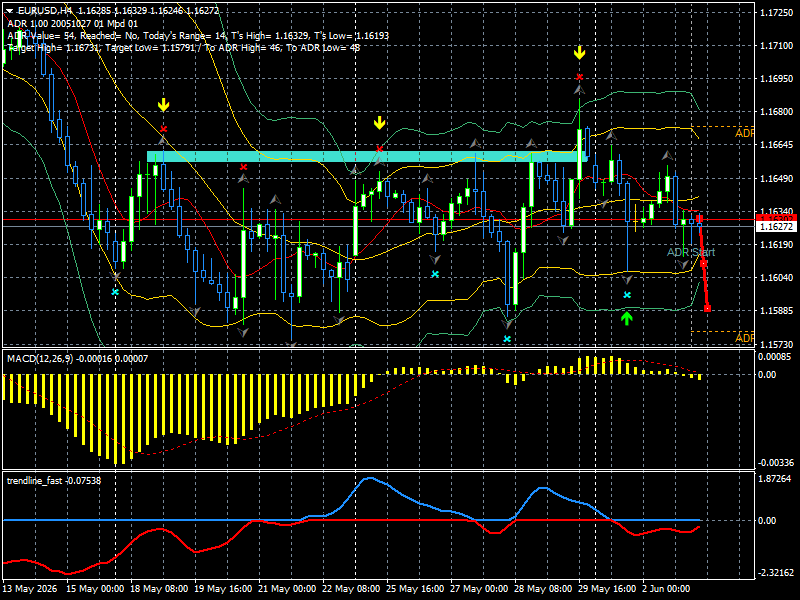The width and height of the screenshot is (800, 600).
Task: Select the cyan horizontal resistance zone rectangle
Action: 366,156
